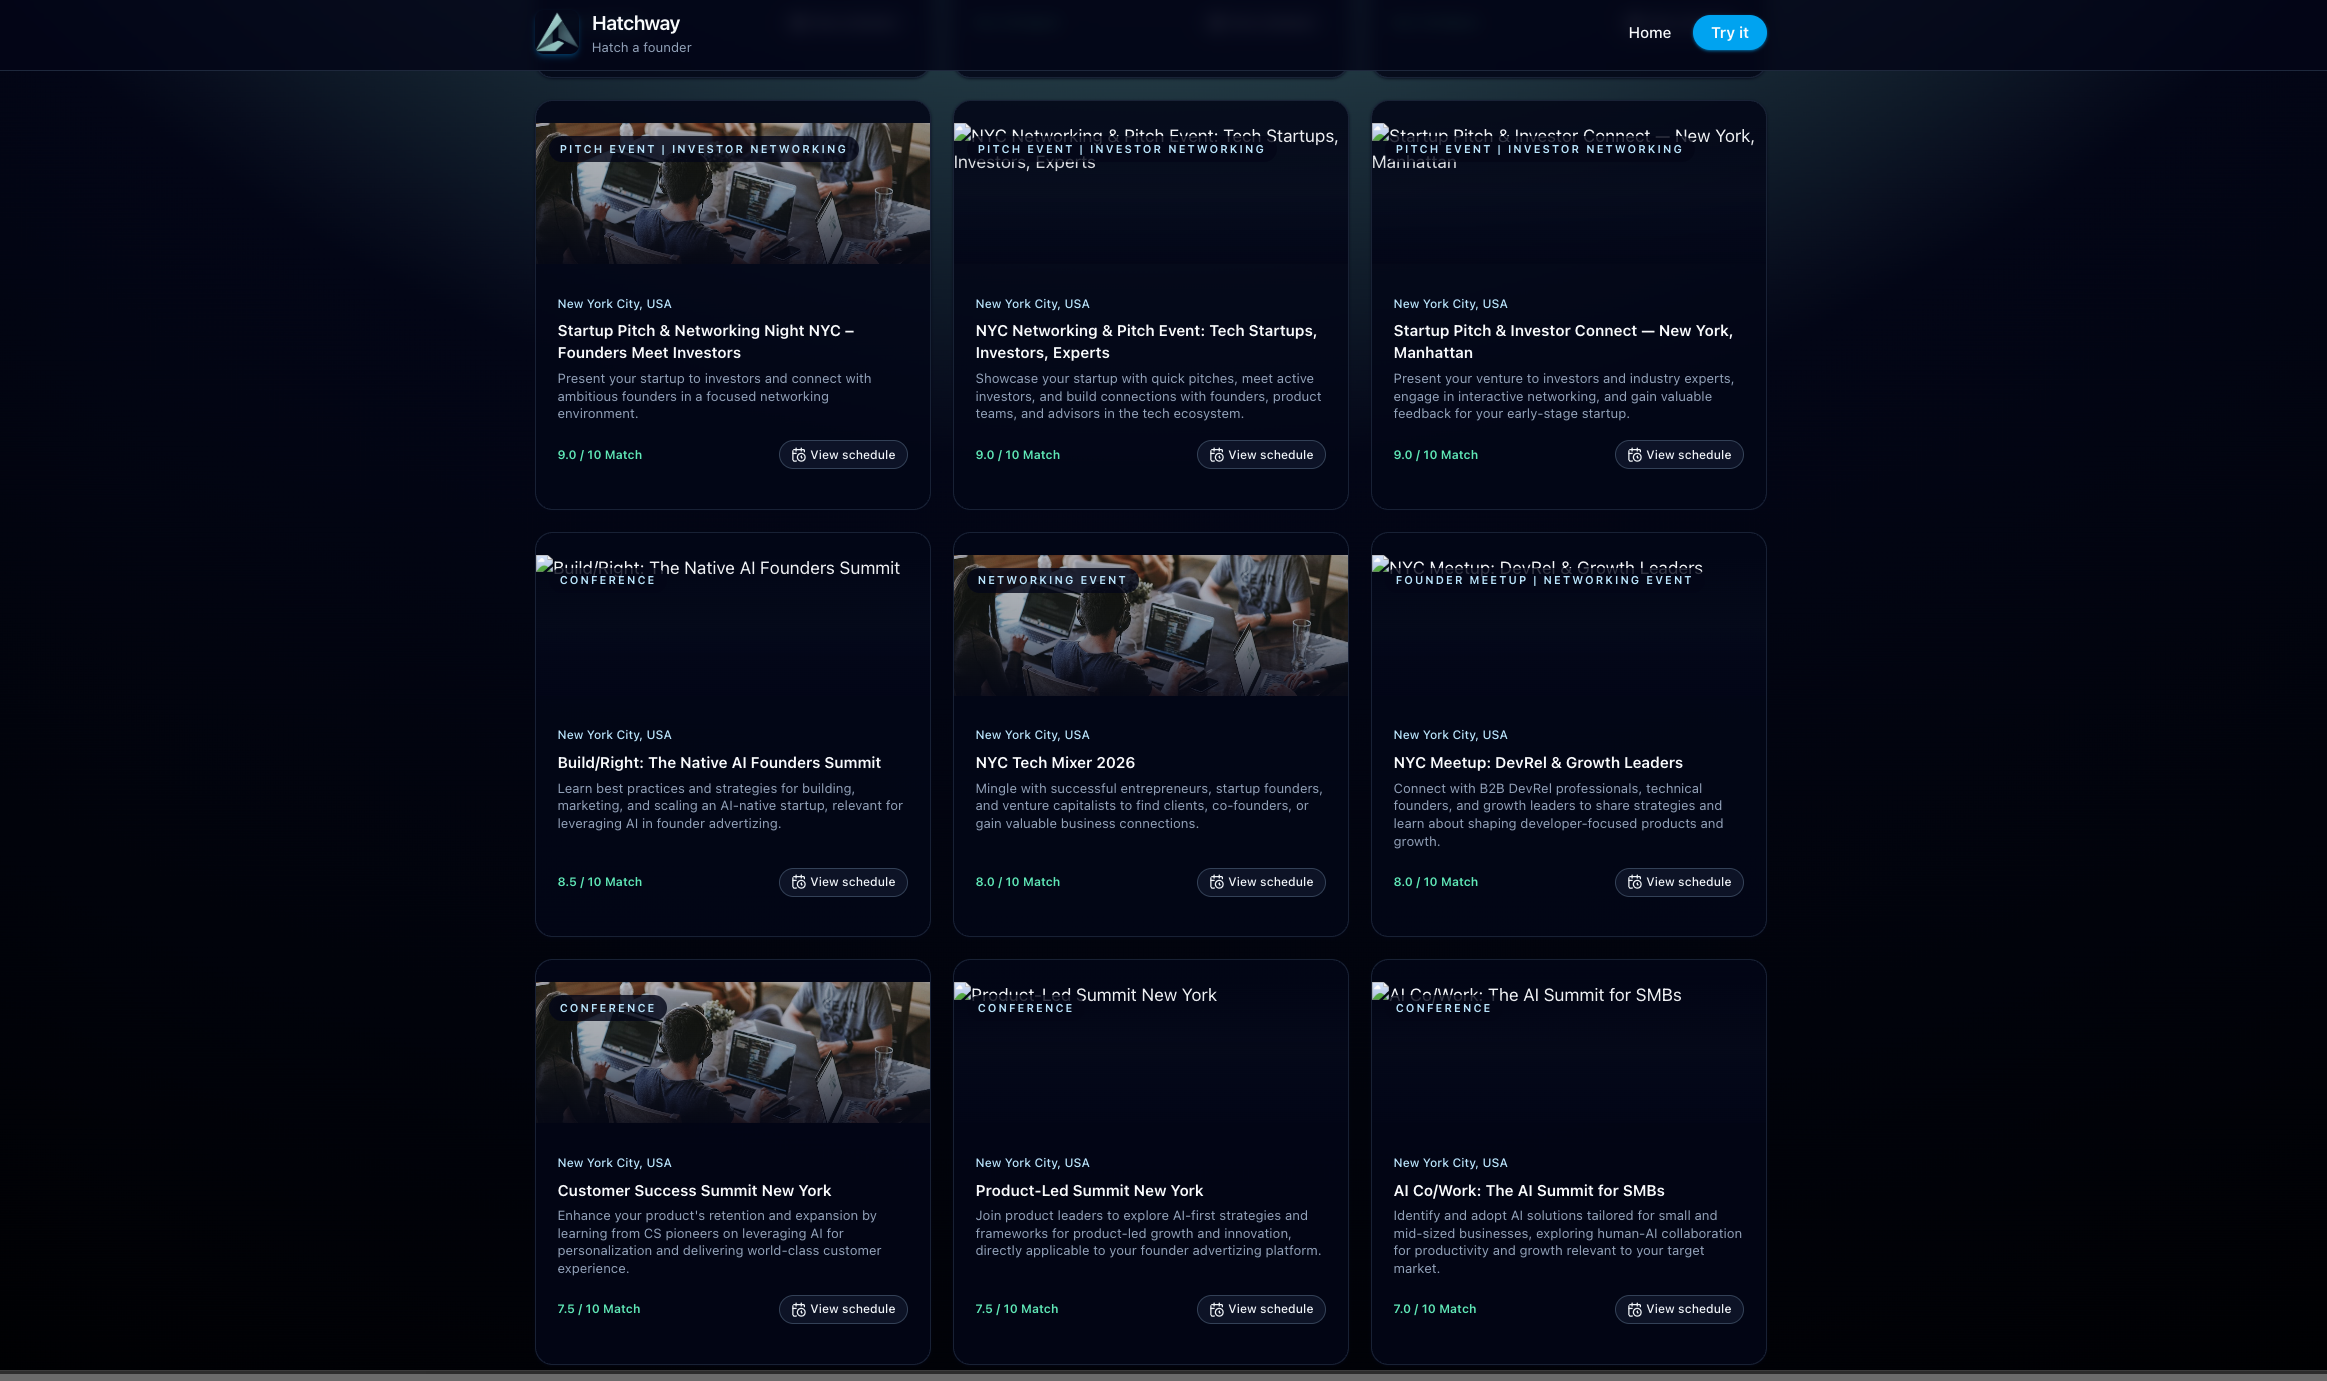The height and width of the screenshot is (1381, 2327).
Task: View schedule for Product-Led Summit New York
Action: click(x=1260, y=1310)
